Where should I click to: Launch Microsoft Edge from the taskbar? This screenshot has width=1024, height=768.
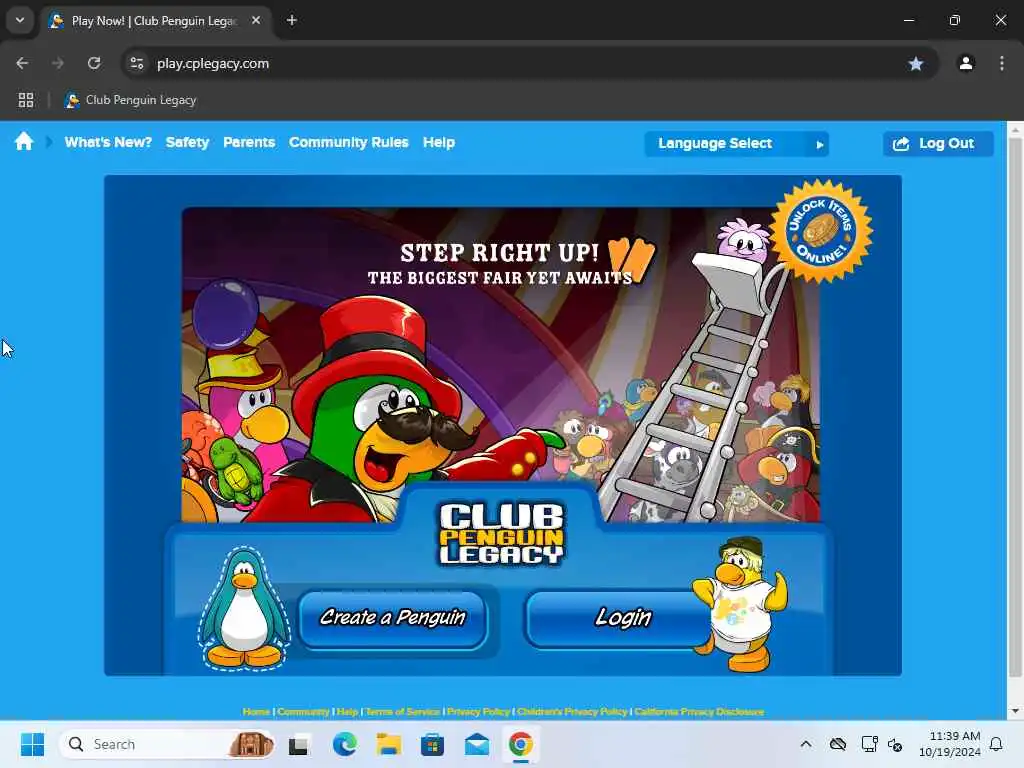click(x=345, y=744)
